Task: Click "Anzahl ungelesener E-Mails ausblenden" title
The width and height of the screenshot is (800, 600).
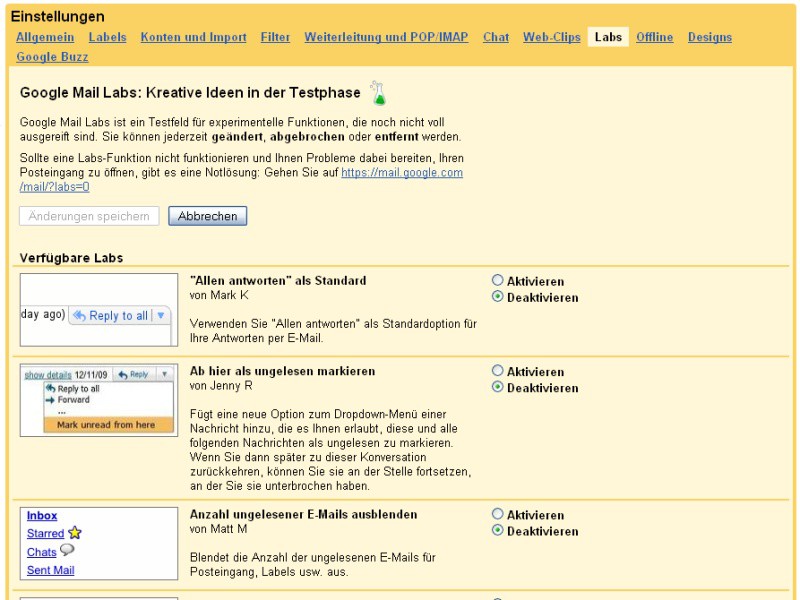Action: 304,515
